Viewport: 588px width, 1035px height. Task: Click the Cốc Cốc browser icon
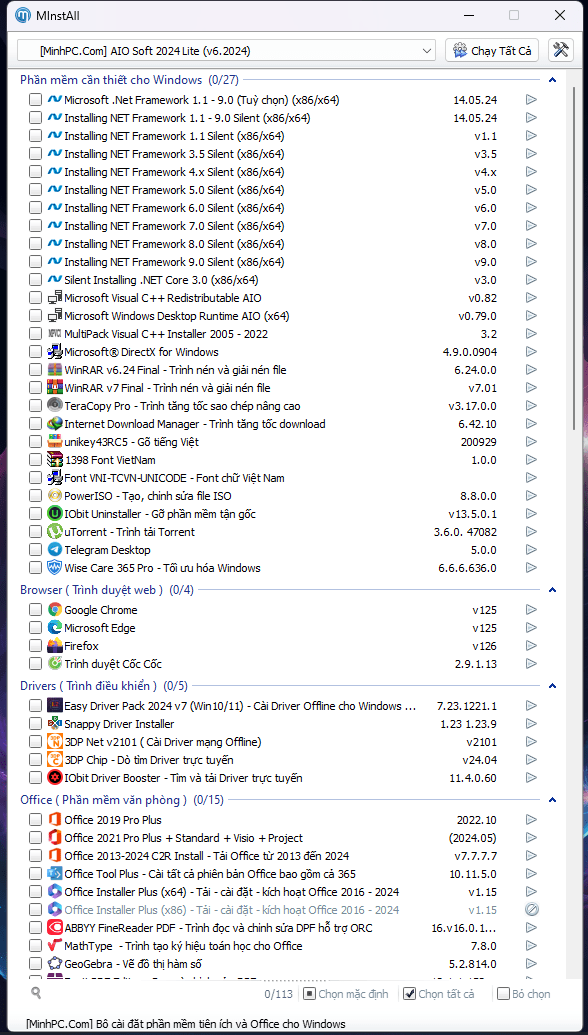[55, 663]
